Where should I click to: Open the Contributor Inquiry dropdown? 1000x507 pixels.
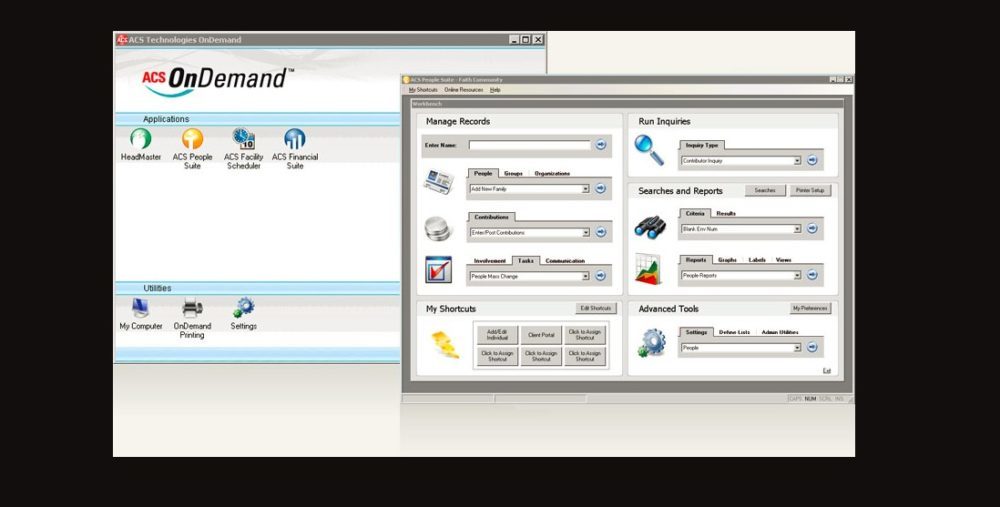(x=797, y=160)
